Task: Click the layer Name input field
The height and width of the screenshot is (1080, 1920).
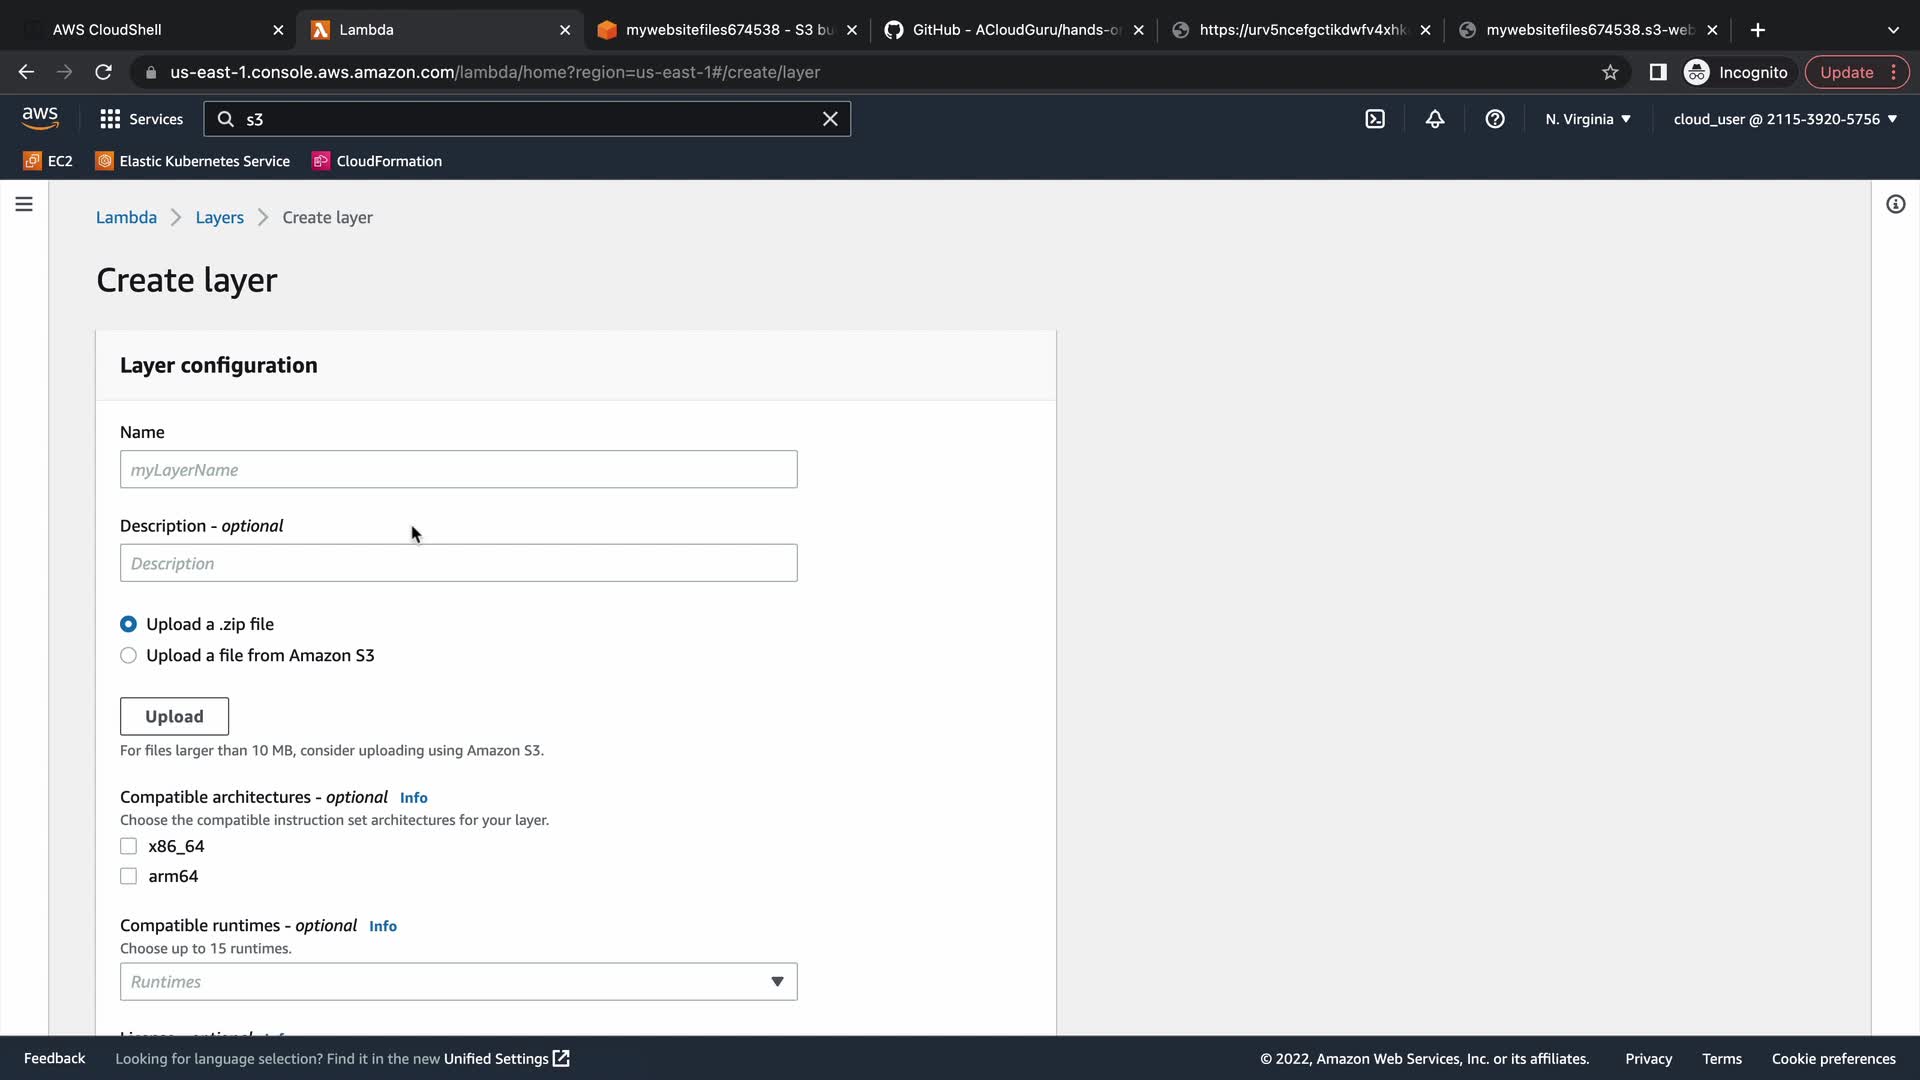Action: click(458, 470)
